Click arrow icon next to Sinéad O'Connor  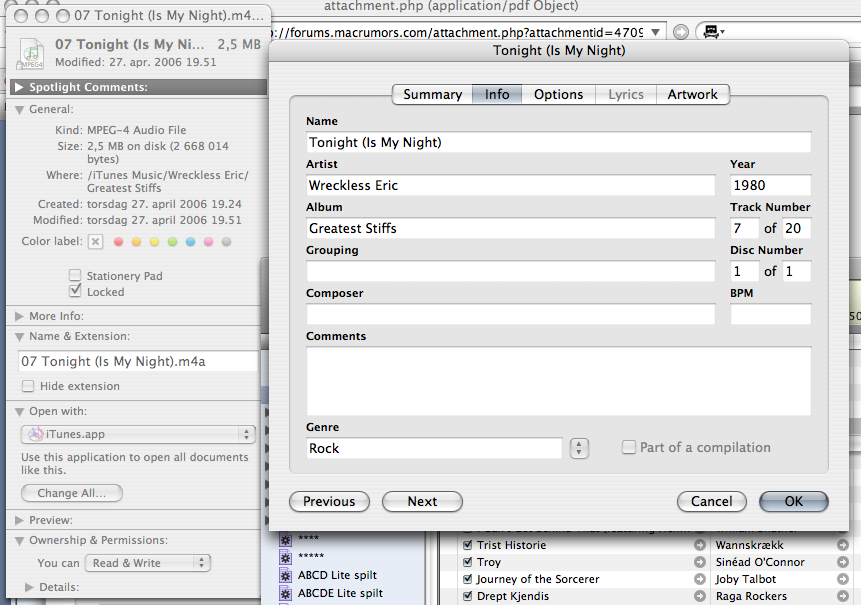(x=842, y=562)
